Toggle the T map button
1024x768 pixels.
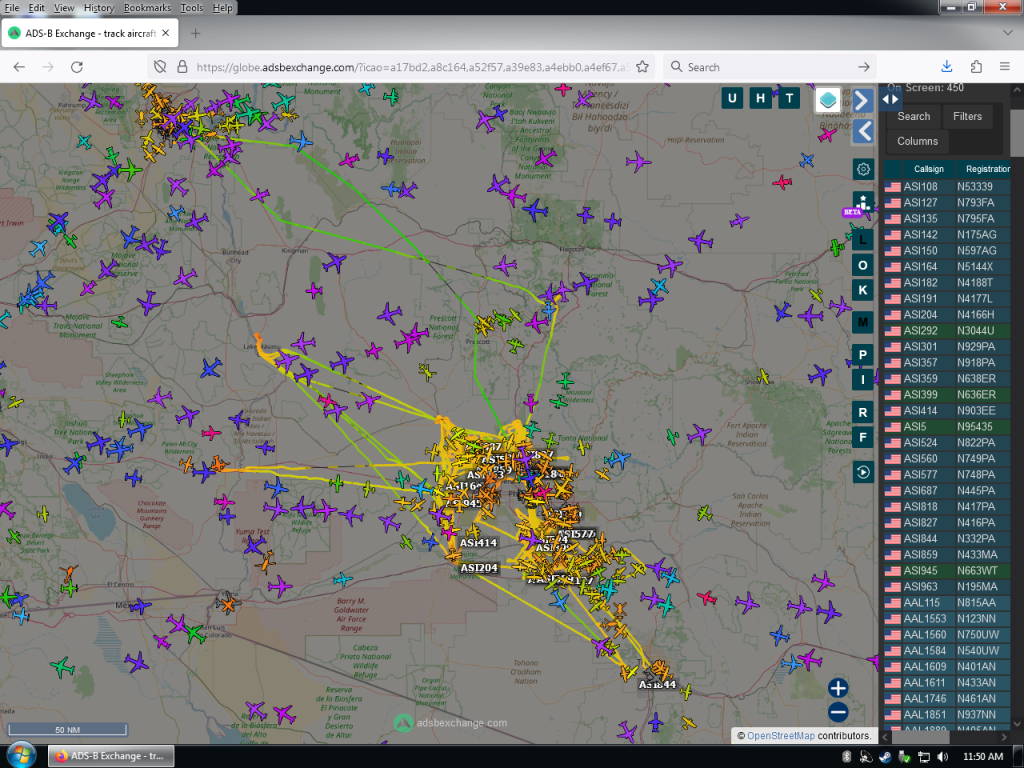pos(789,99)
